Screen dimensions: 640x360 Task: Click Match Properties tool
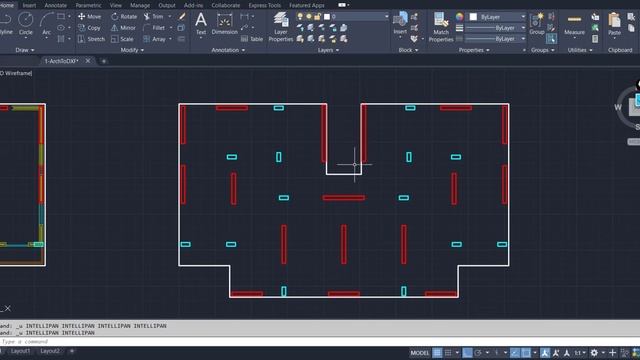[441, 27]
